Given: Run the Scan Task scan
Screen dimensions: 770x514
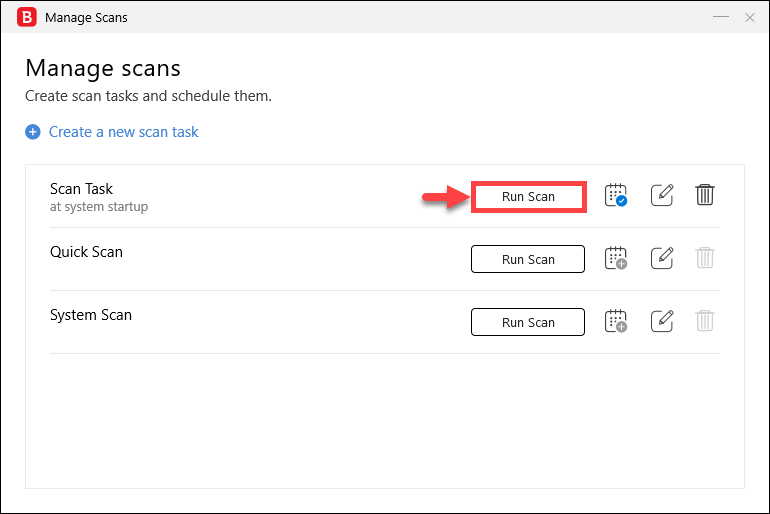Looking at the screenshot, I should pos(528,196).
